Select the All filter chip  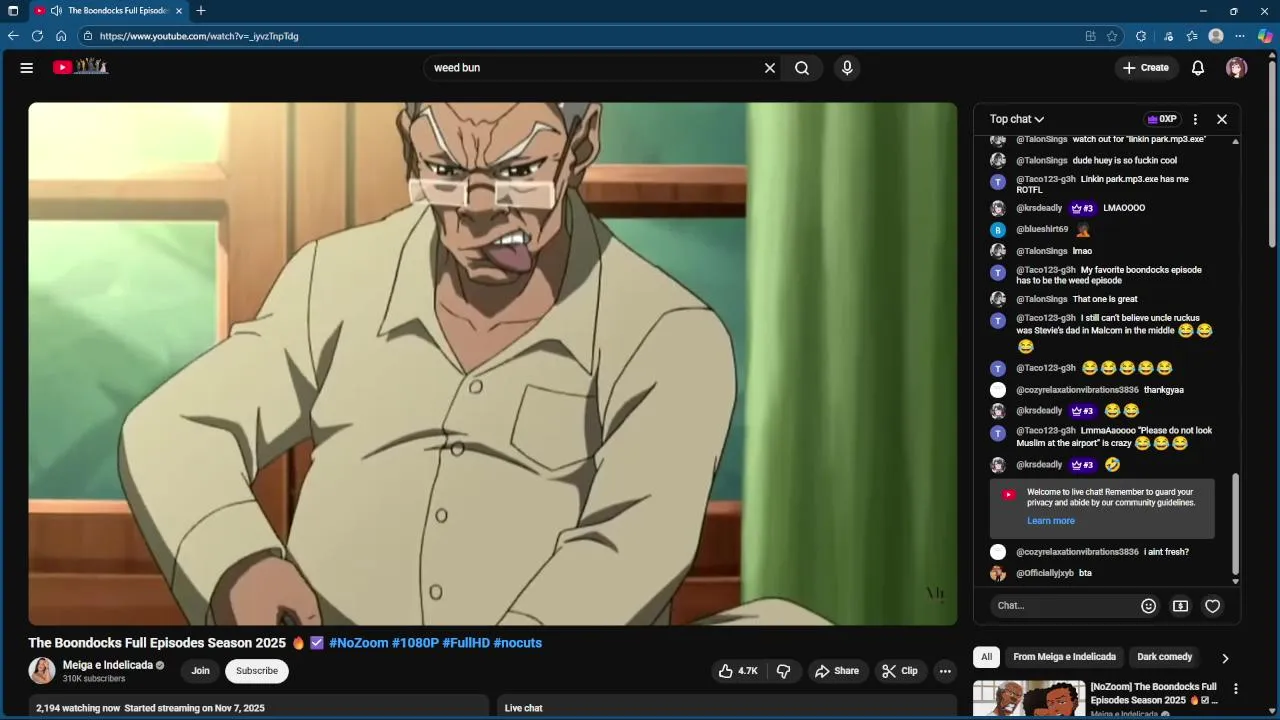tap(986, 657)
